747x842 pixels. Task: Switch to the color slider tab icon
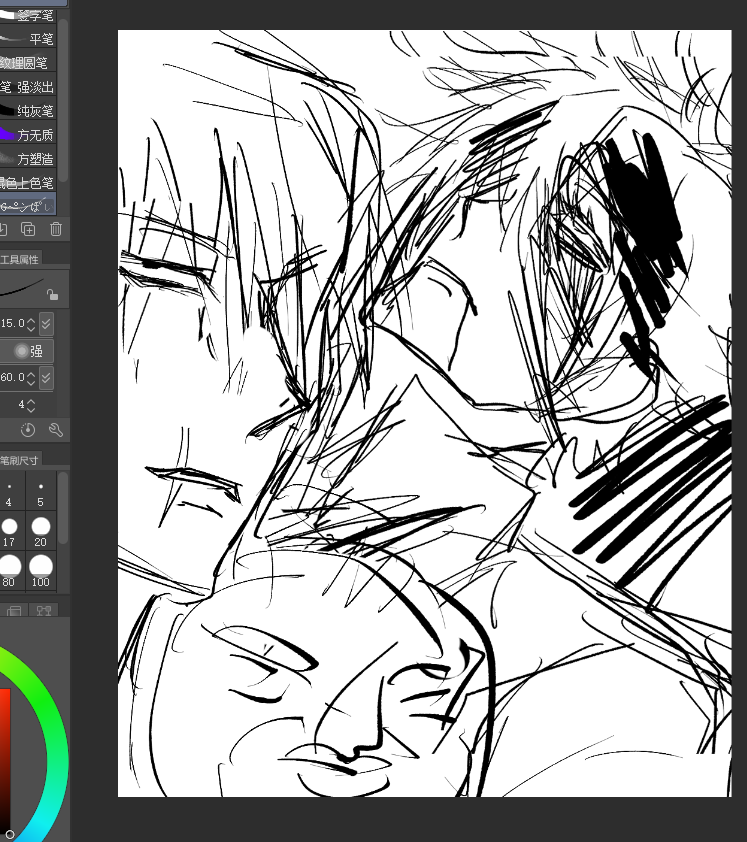pyautogui.click(x=14, y=611)
